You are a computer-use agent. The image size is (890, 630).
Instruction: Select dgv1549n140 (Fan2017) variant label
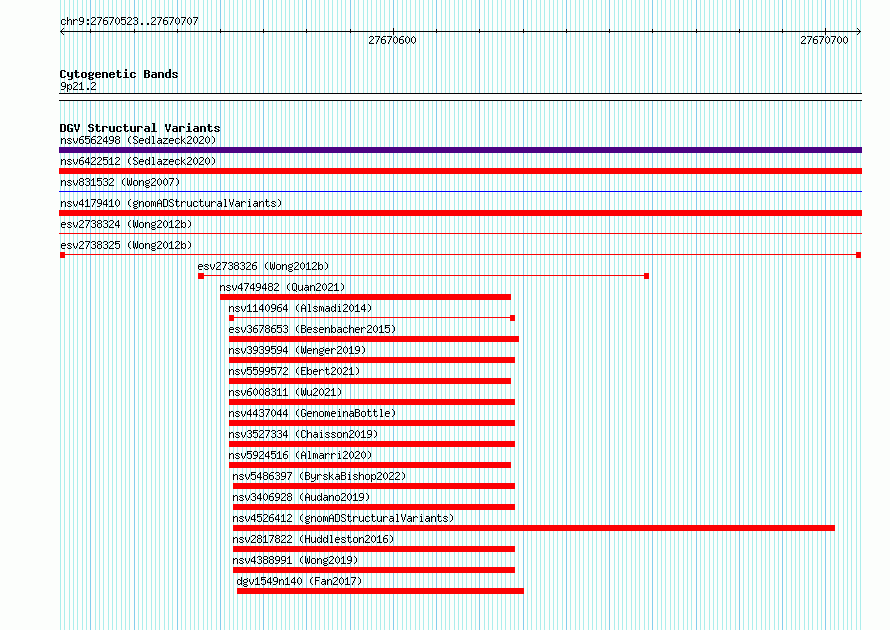pos(299,581)
